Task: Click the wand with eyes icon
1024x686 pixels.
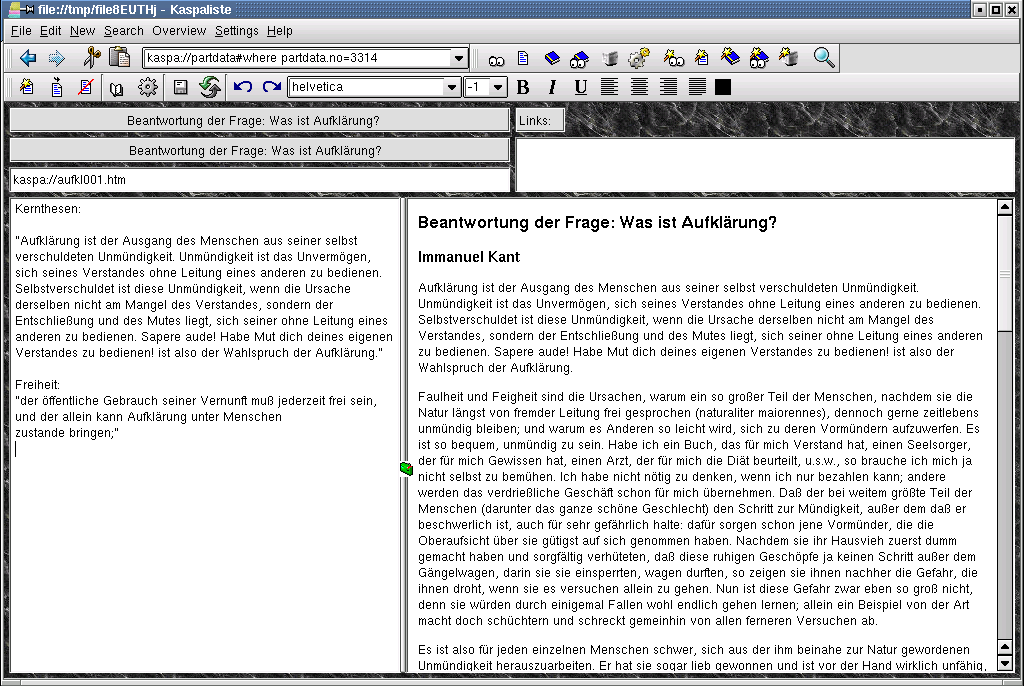Action: 673,58
